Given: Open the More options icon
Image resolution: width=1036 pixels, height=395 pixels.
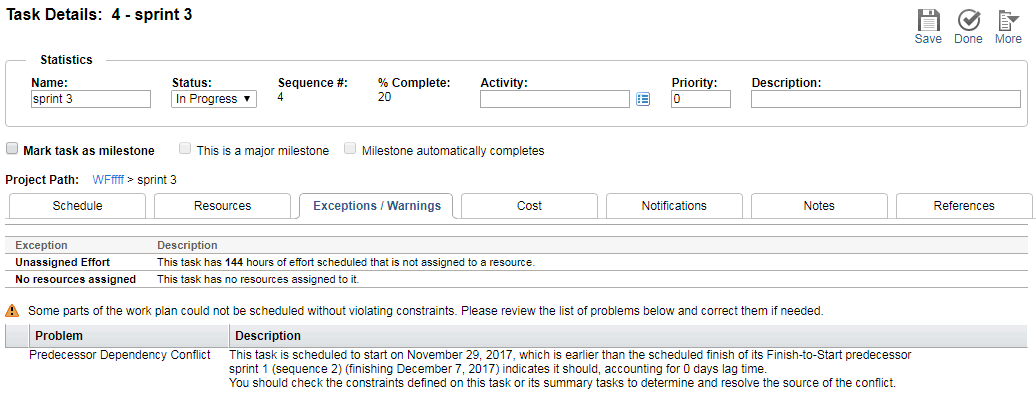Looking at the screenshot, I should [1008, 20].
